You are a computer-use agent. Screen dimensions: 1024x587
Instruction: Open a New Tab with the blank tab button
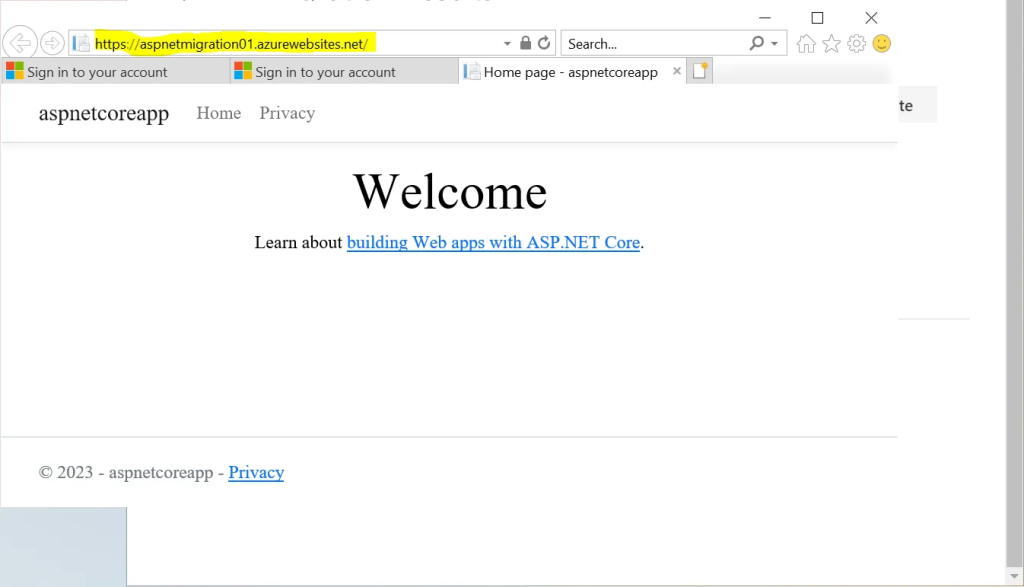[699, 70]
